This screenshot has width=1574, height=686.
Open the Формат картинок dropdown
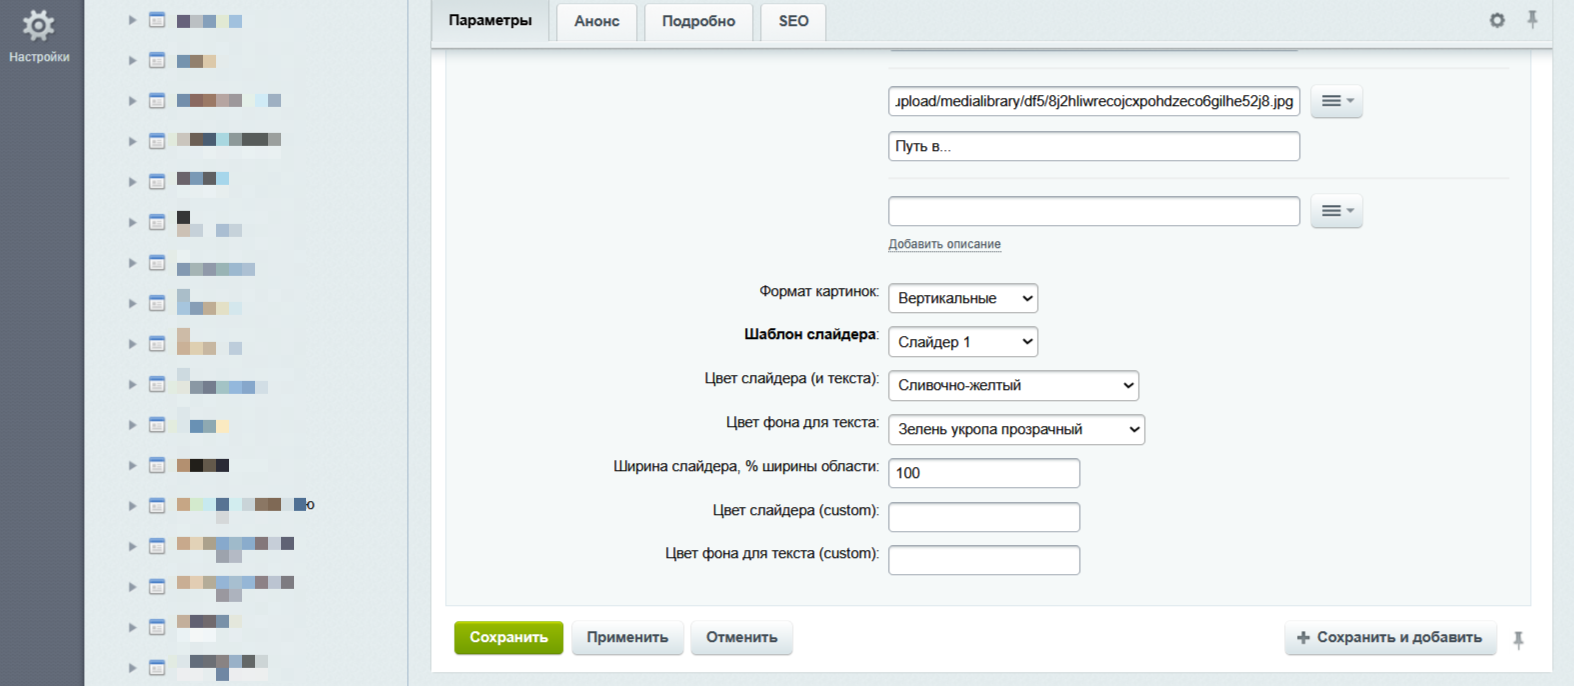pyautogui.click(x=962, y=298)
